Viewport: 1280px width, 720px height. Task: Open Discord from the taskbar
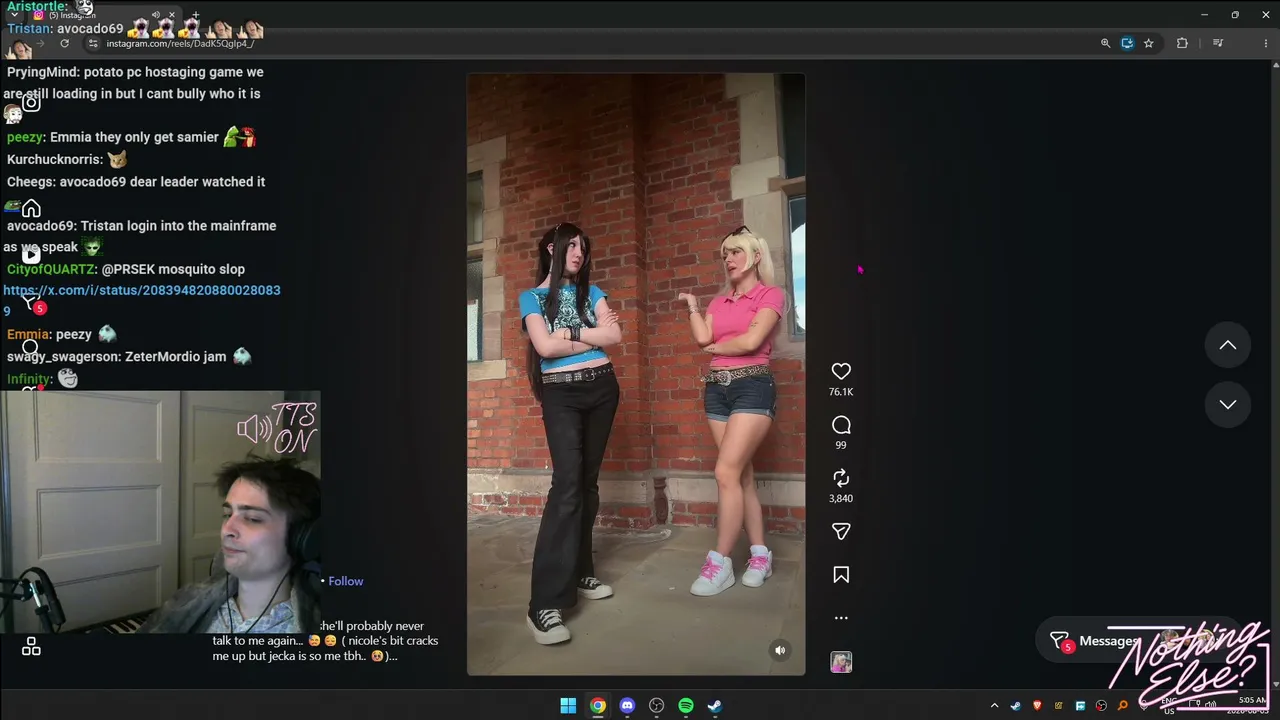click(627, 706)
